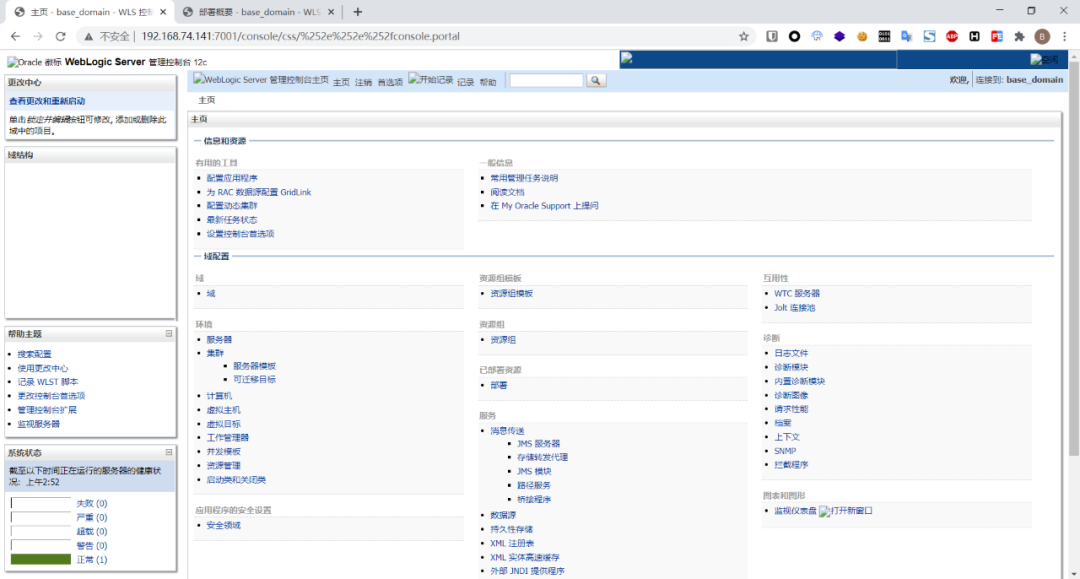This screenshot has width=1080, height=579.
Task: Close the 部署概要 - base_domain browser tab
Action: pos(331,12)
